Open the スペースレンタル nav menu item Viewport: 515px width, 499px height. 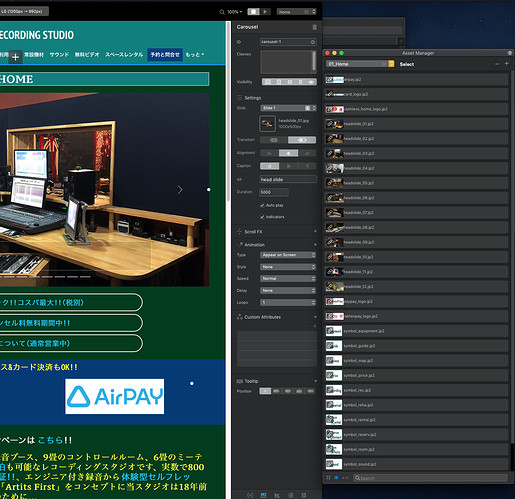tap(124, 55)
